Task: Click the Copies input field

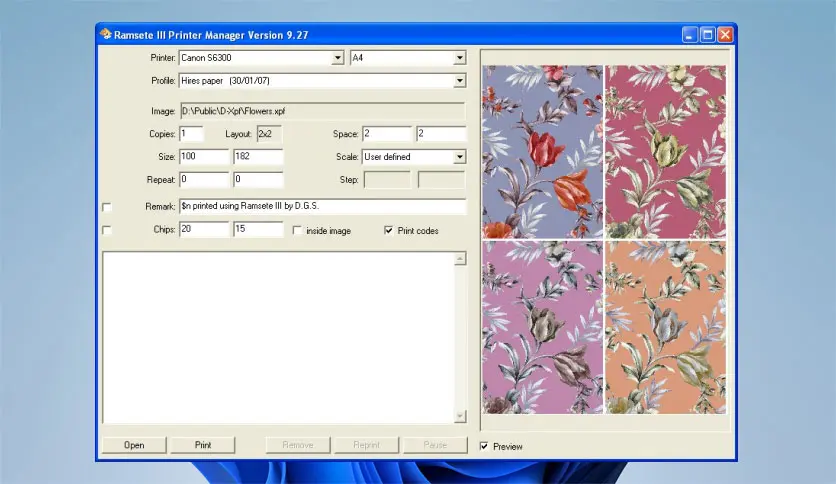Action: point(191,134)
